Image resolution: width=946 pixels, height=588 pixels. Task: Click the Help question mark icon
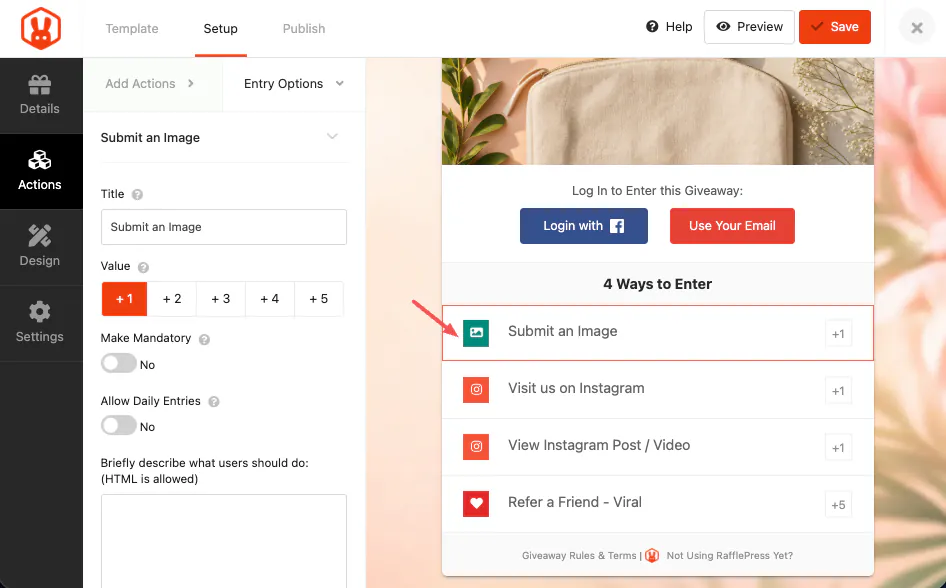[652, 27]
